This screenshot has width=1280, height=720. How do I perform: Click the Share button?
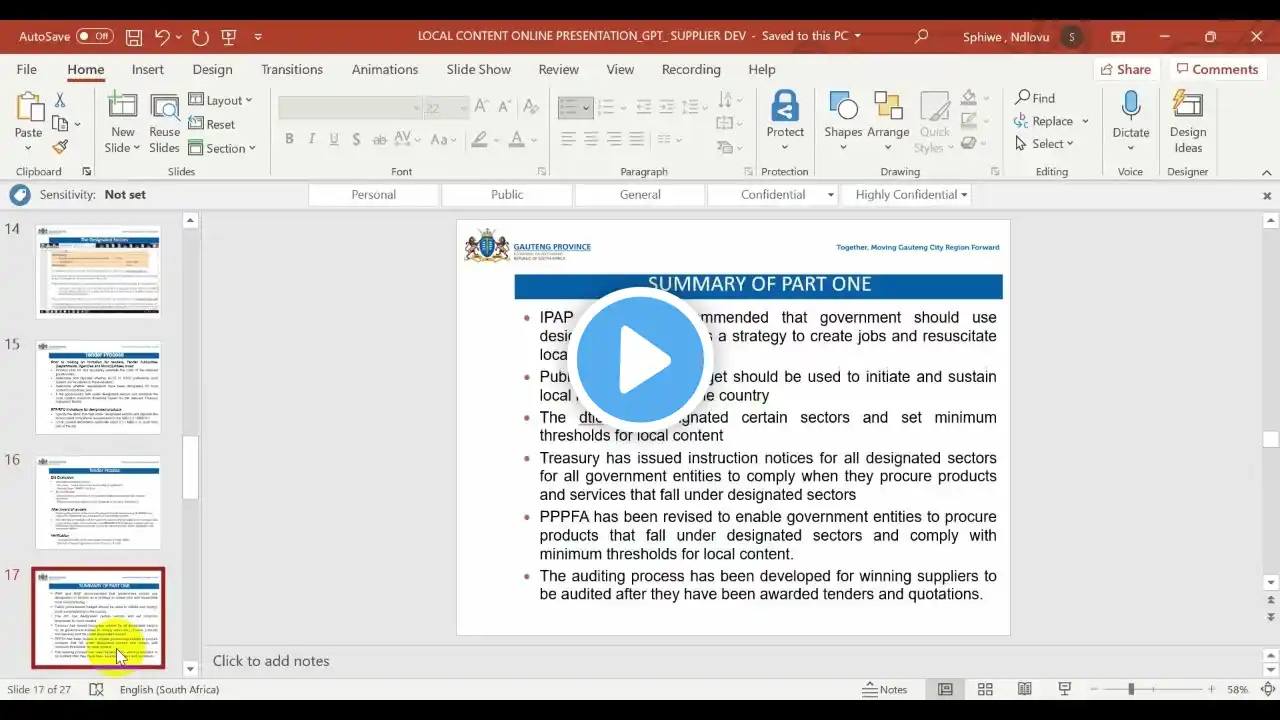tap(1124, 69)
